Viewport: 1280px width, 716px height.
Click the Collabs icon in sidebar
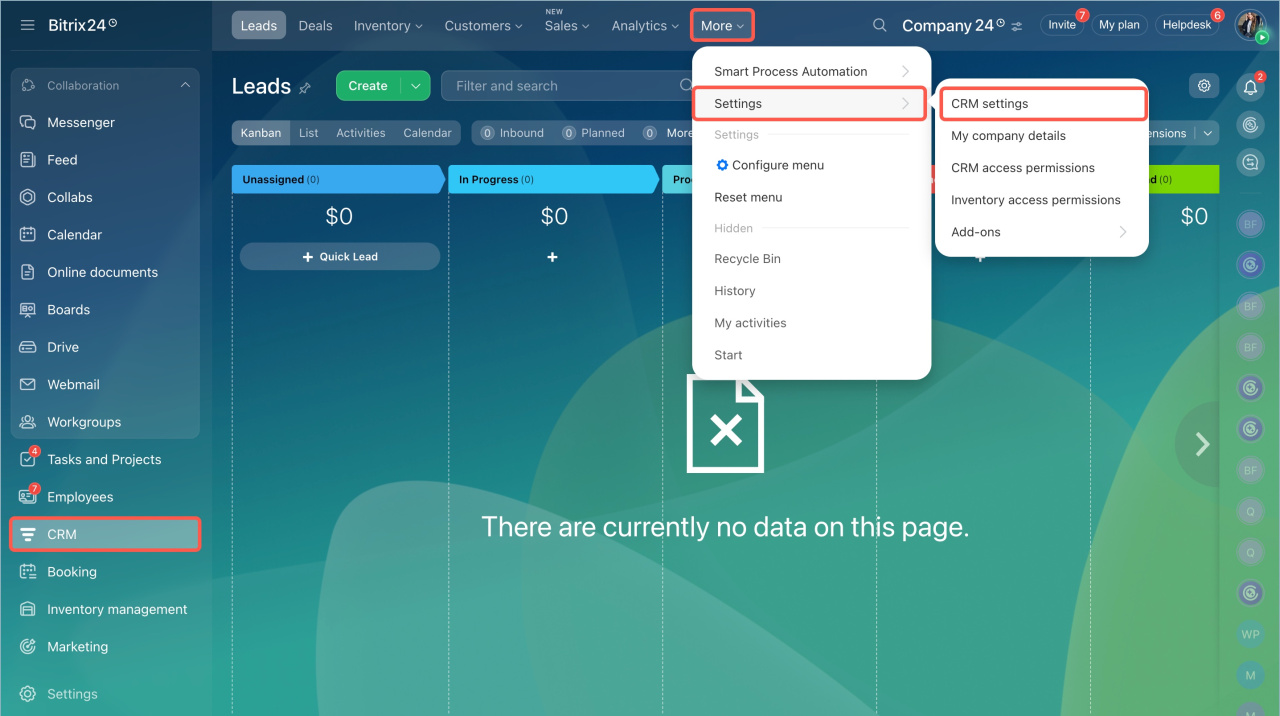click(28, 197)
